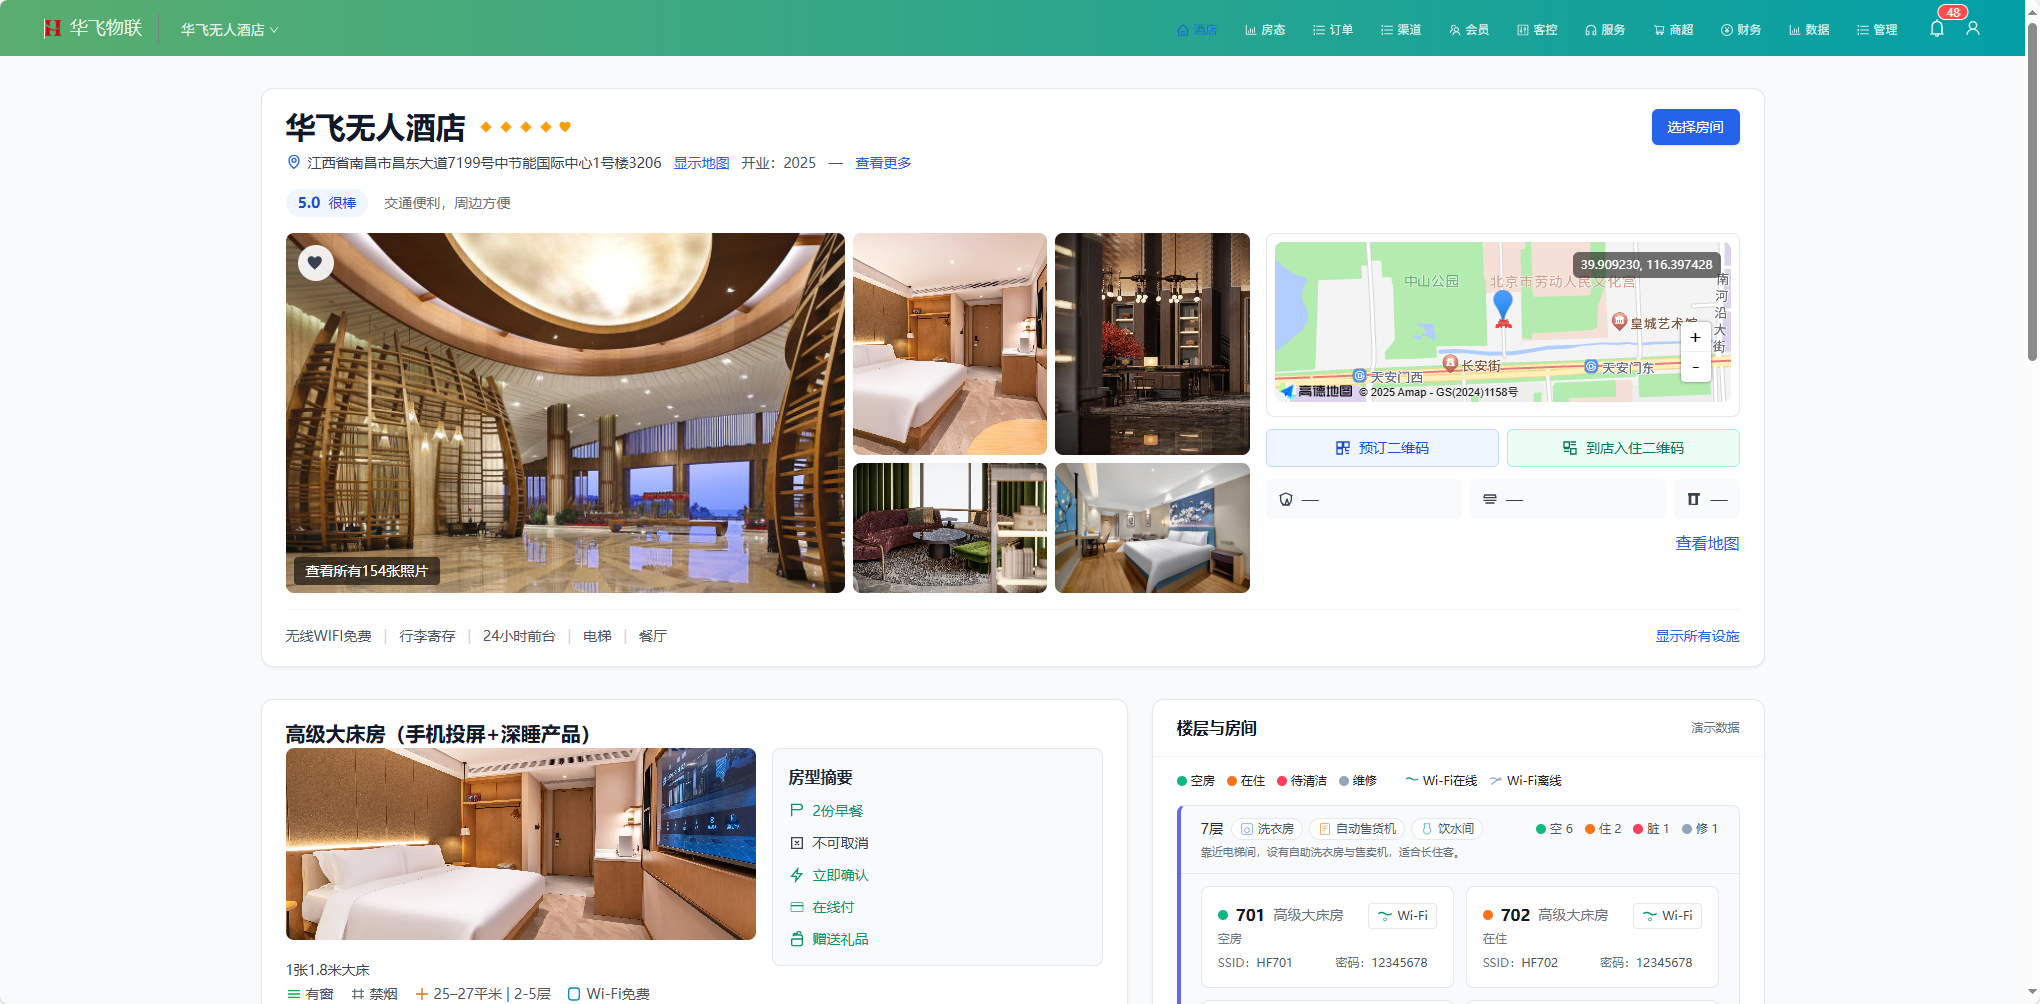Expand 查看更多 to see more hotel details

pos(883,162)
